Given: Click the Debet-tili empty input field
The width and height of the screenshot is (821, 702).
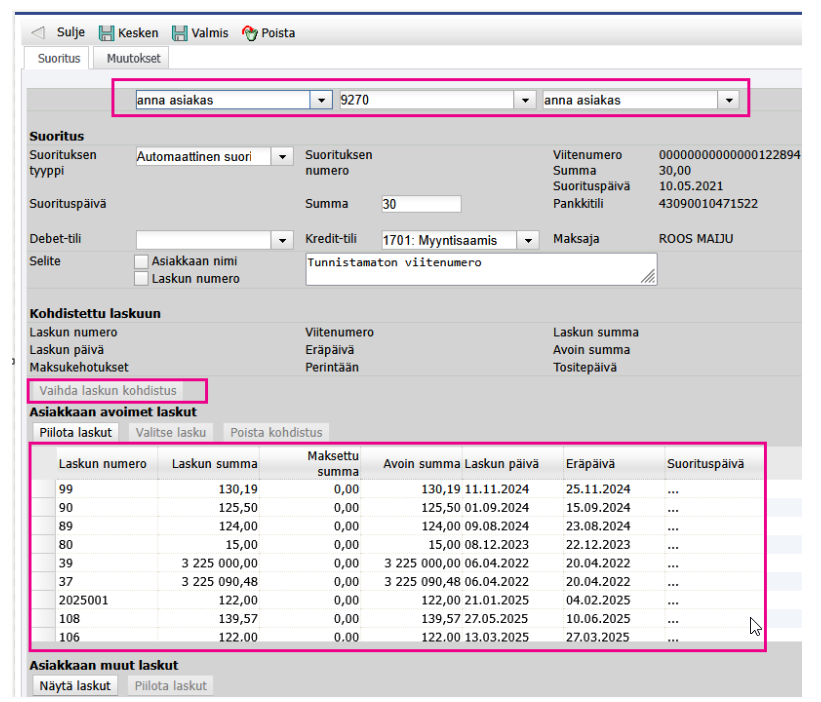Looking at the screenshot, I should click(x=204, y=240).
